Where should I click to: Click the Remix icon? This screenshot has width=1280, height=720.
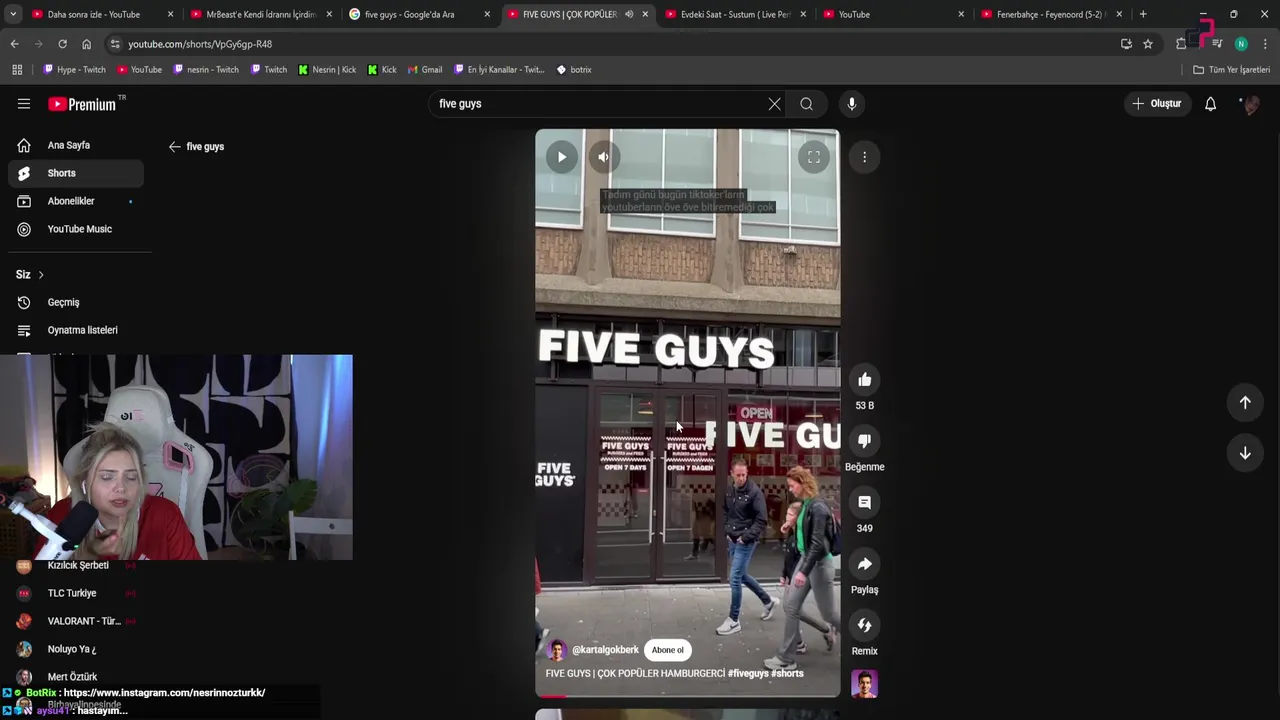point(864,625)
